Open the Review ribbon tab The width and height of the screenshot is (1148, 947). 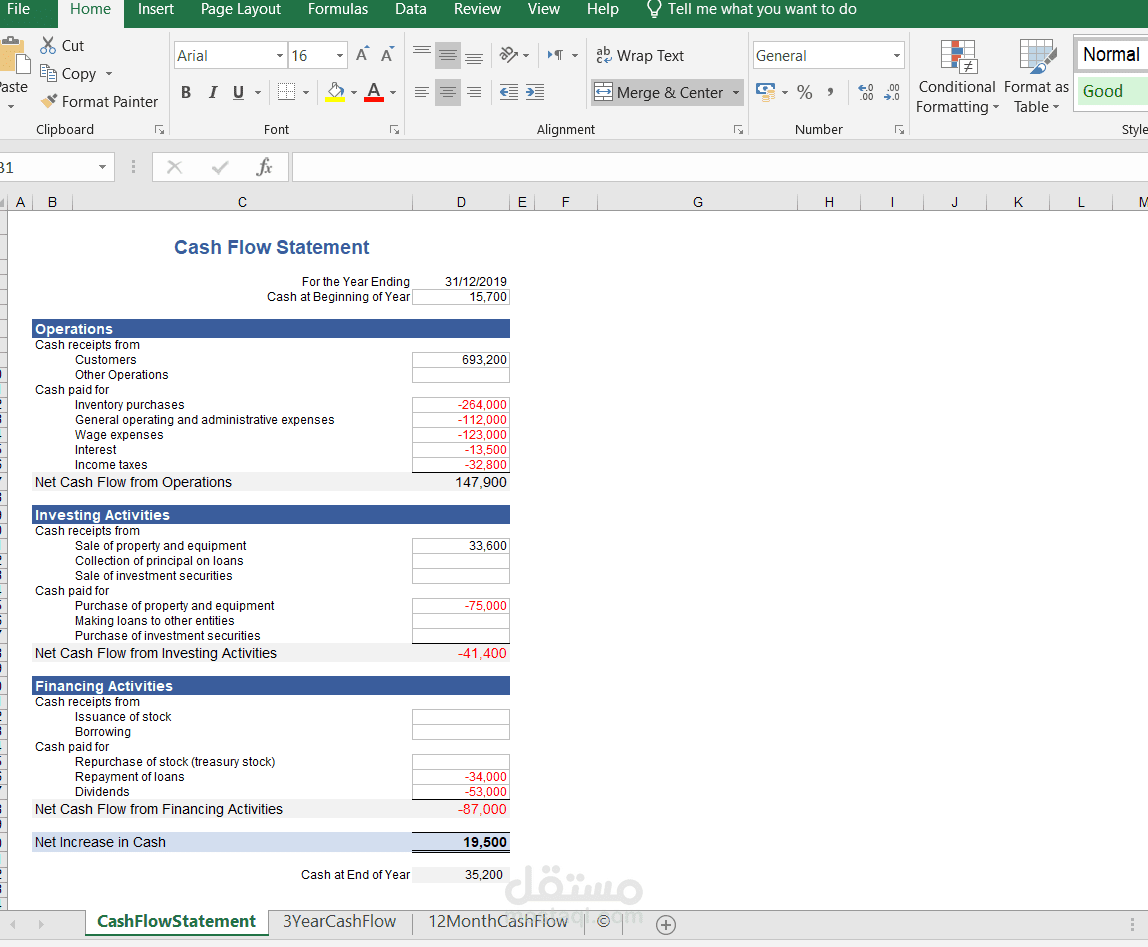[x=477, y=10]
